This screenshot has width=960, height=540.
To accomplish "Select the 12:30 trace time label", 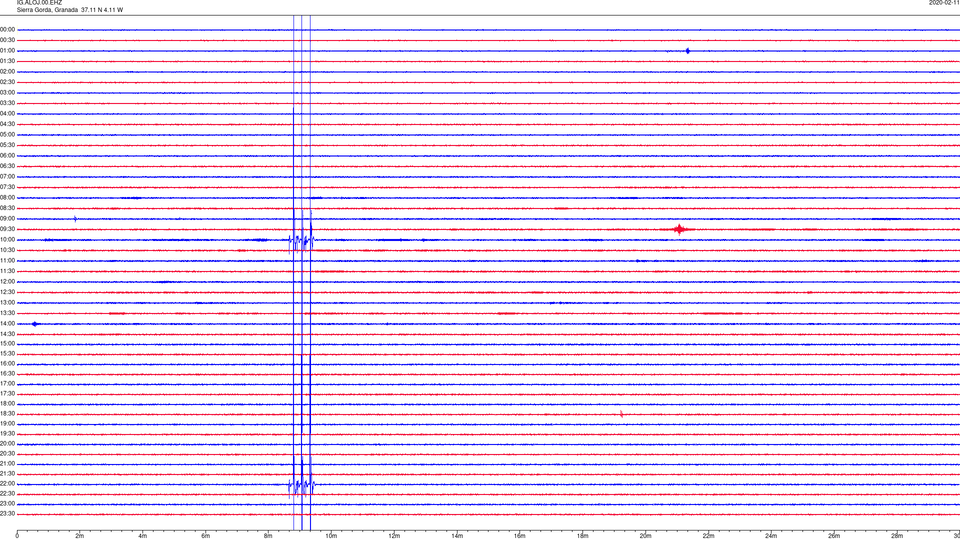I will click(7, 292).
